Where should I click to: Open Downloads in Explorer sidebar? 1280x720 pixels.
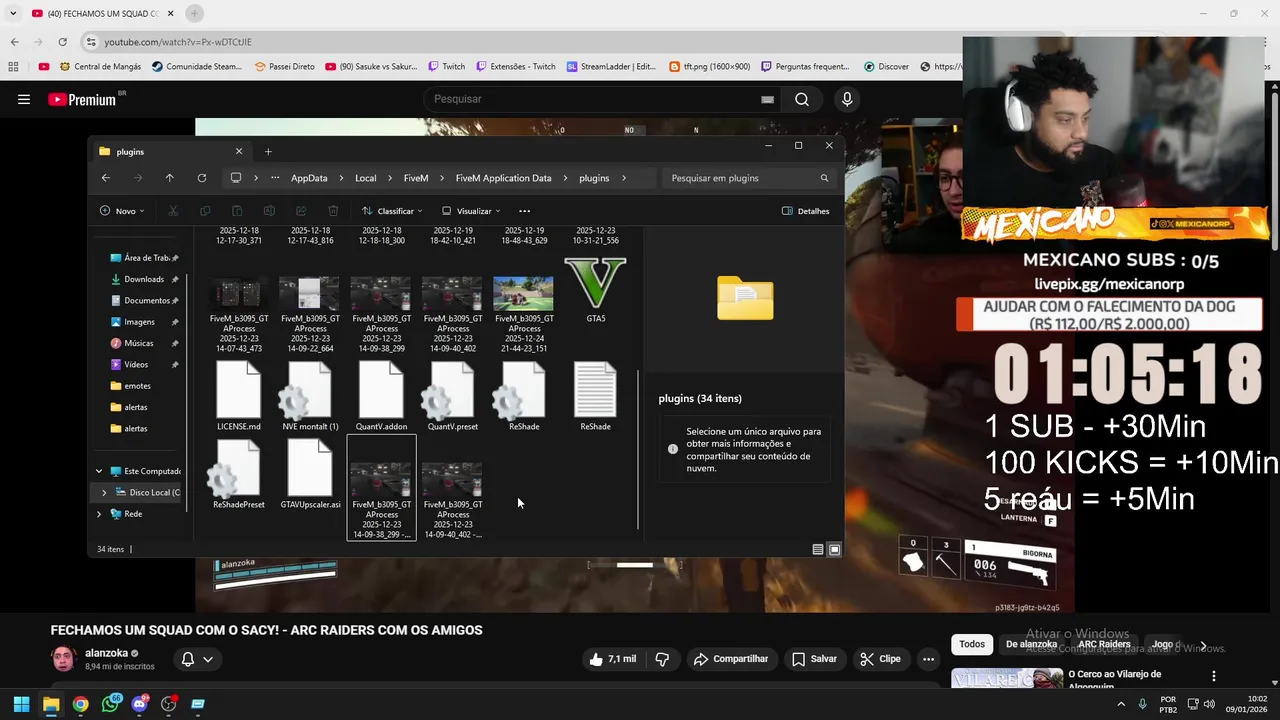[x=145, y=279]
